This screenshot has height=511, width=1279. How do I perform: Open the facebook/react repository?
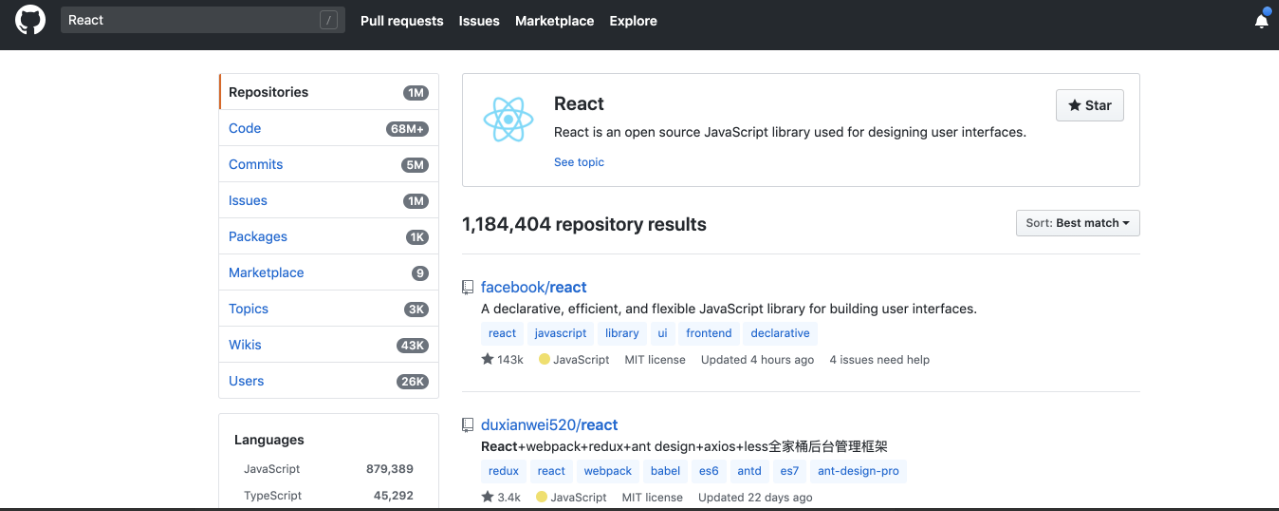(534, 287)
